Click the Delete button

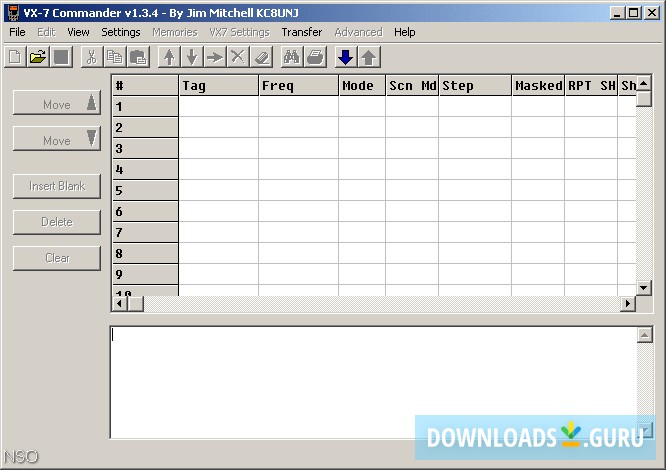click(57, 222)
